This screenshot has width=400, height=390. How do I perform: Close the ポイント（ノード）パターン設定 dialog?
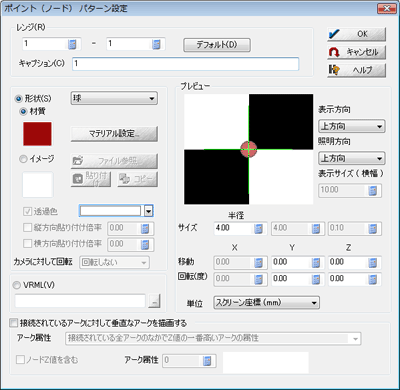387,8
